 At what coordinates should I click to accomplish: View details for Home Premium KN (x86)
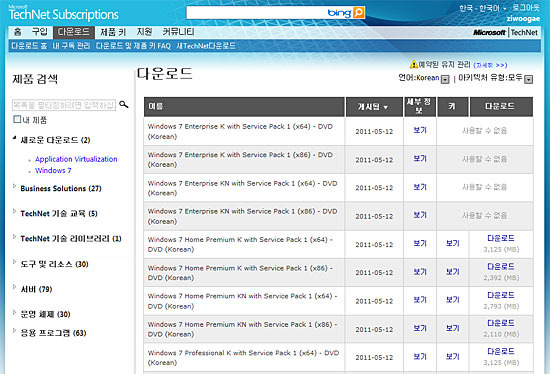pyautogui.click(x=420, y=328)
